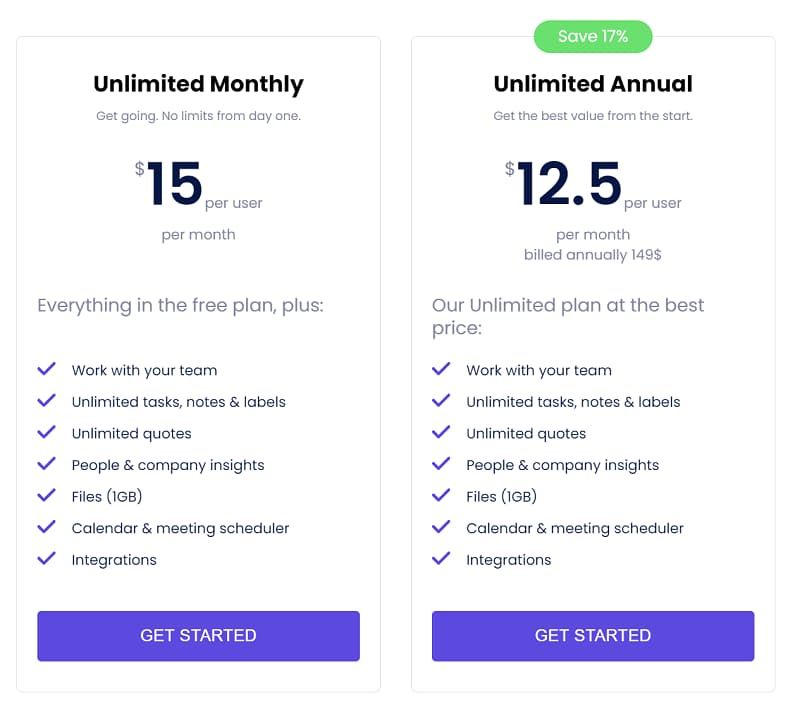
Task: Click the Unlimited Monthly heading
Action: click(197, 84)
